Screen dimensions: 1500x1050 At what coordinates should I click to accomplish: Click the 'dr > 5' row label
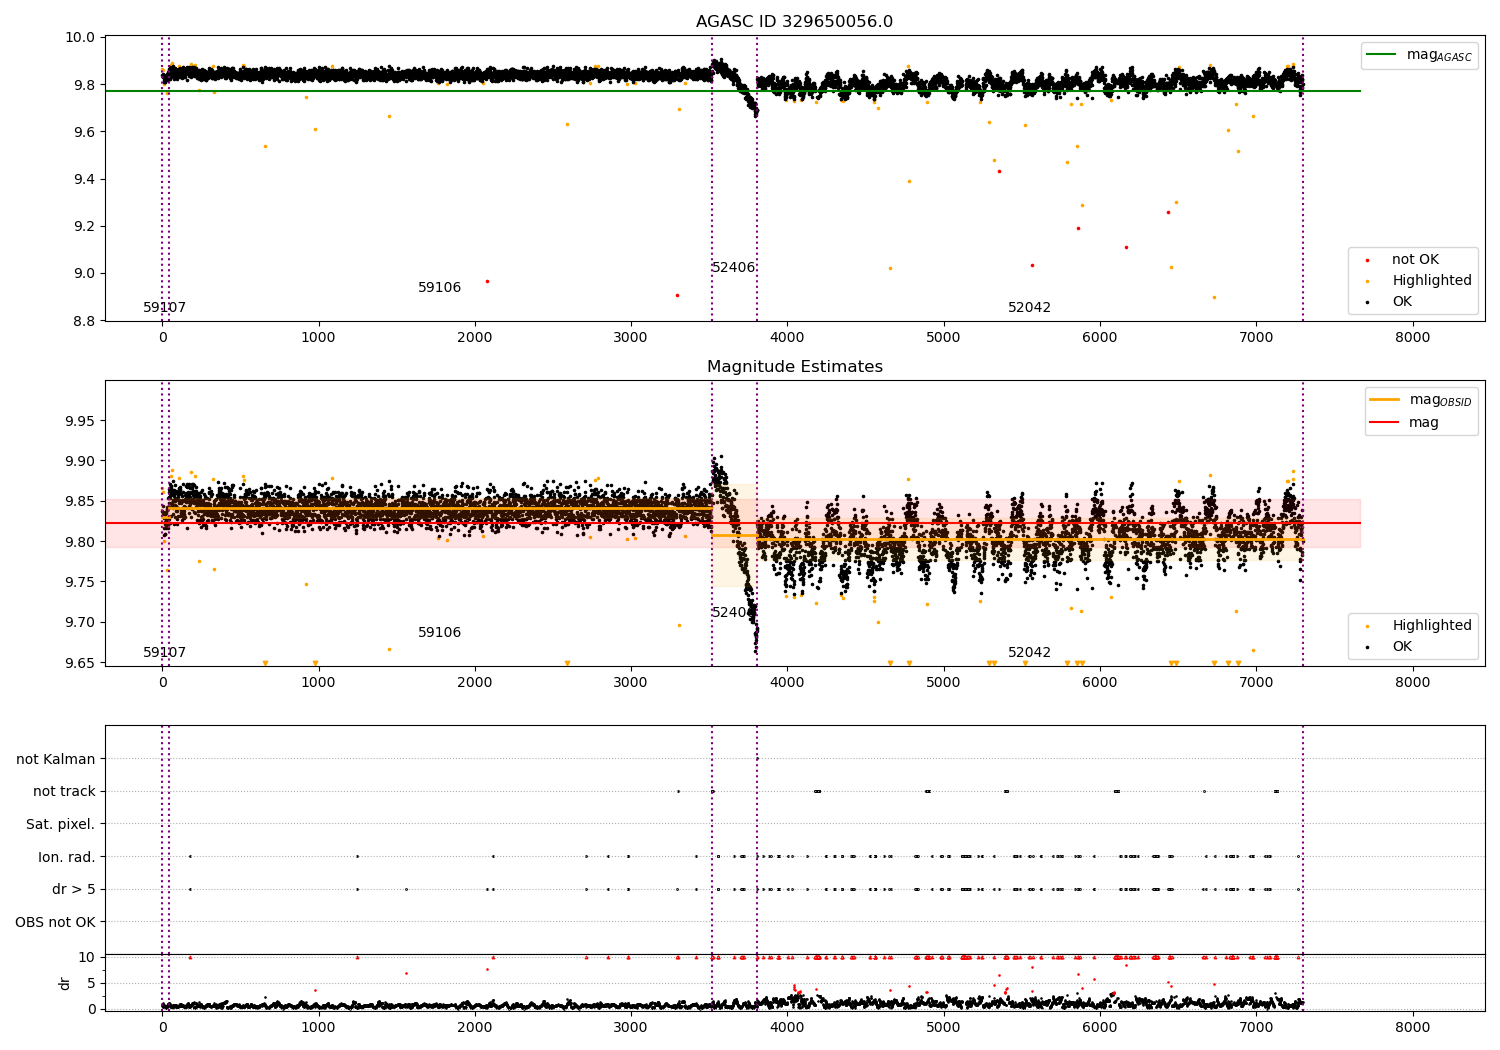pos(74,890)
